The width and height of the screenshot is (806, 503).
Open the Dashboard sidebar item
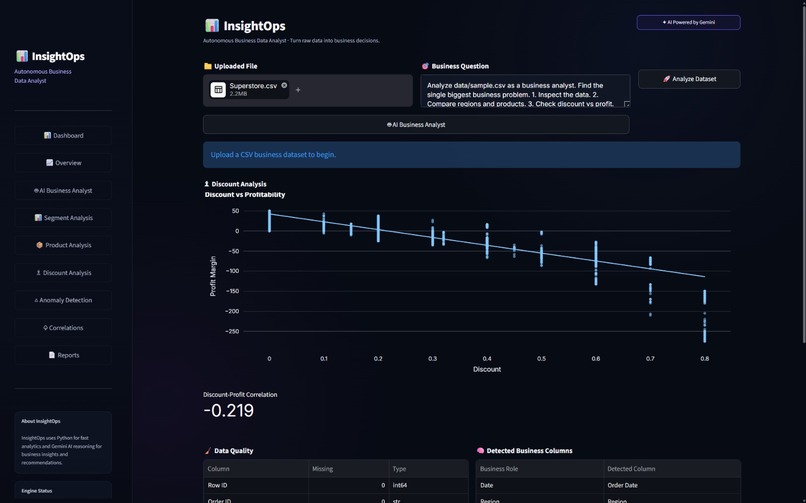(x=63, y=136)
